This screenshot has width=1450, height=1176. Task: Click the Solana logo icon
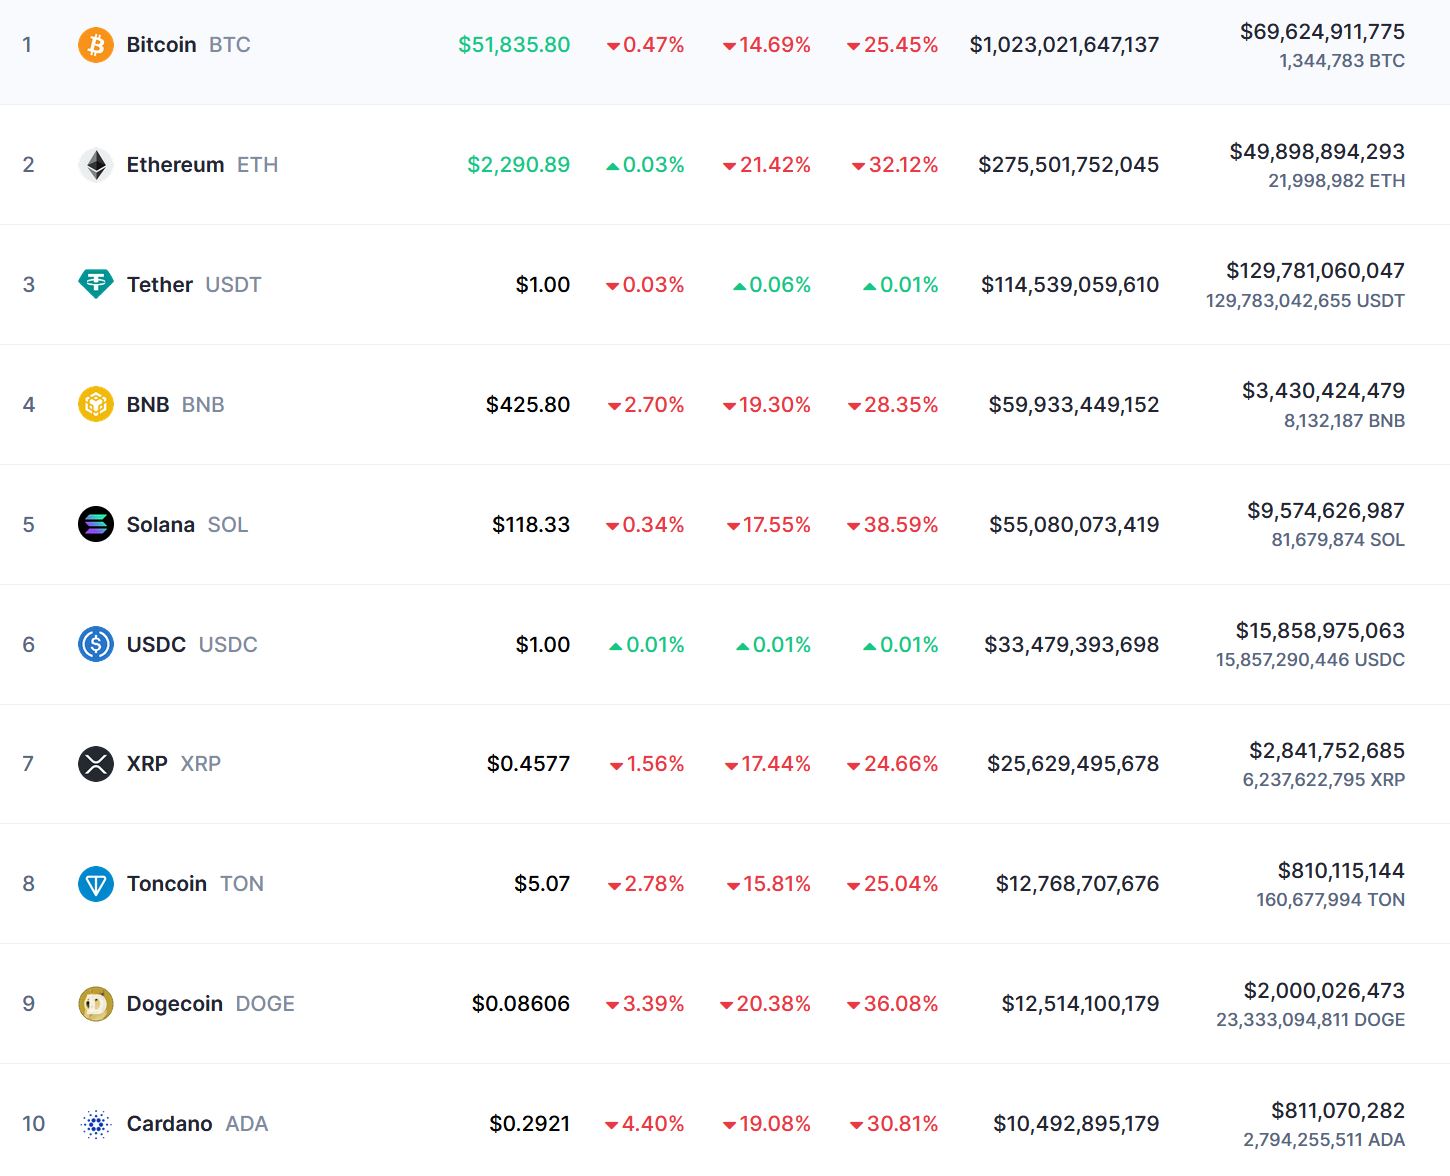[x=96, y=525]
